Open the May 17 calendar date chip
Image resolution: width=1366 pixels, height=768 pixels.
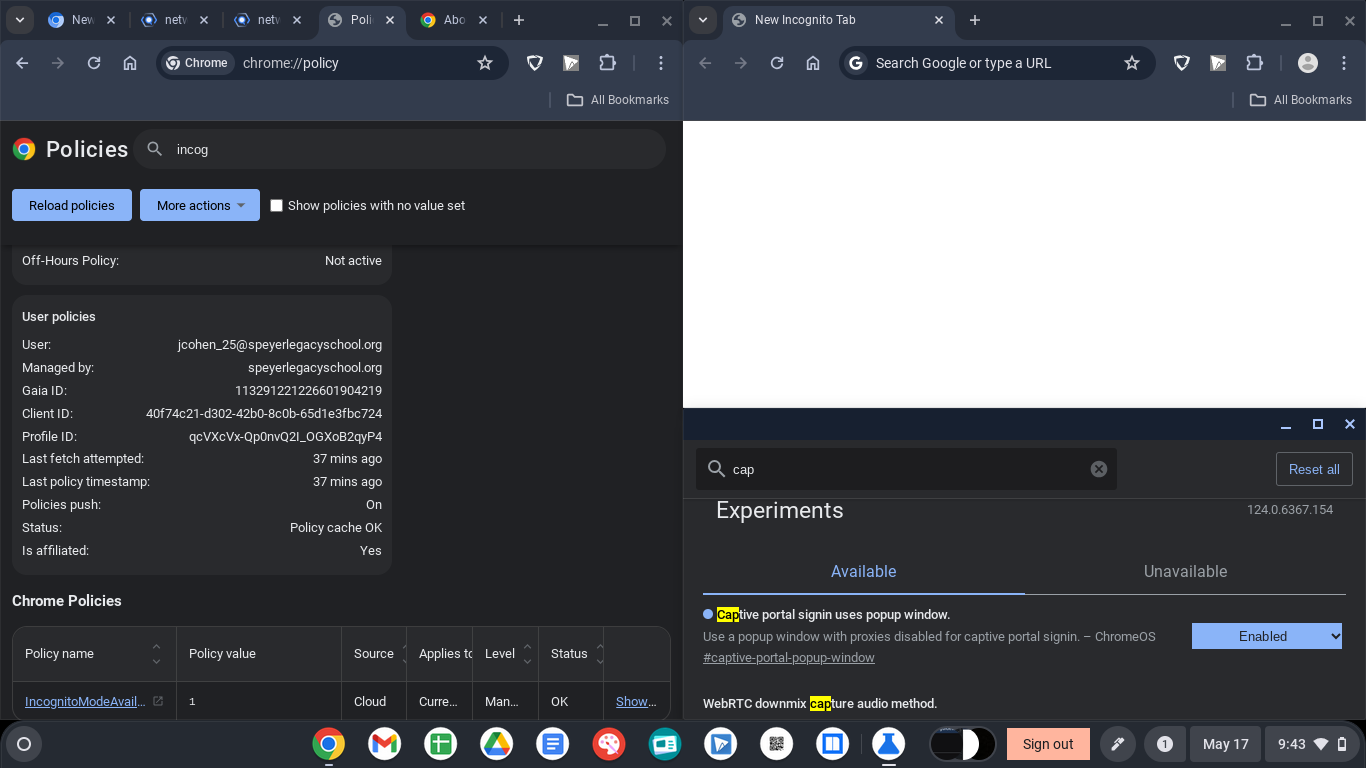pos(1225,744)
